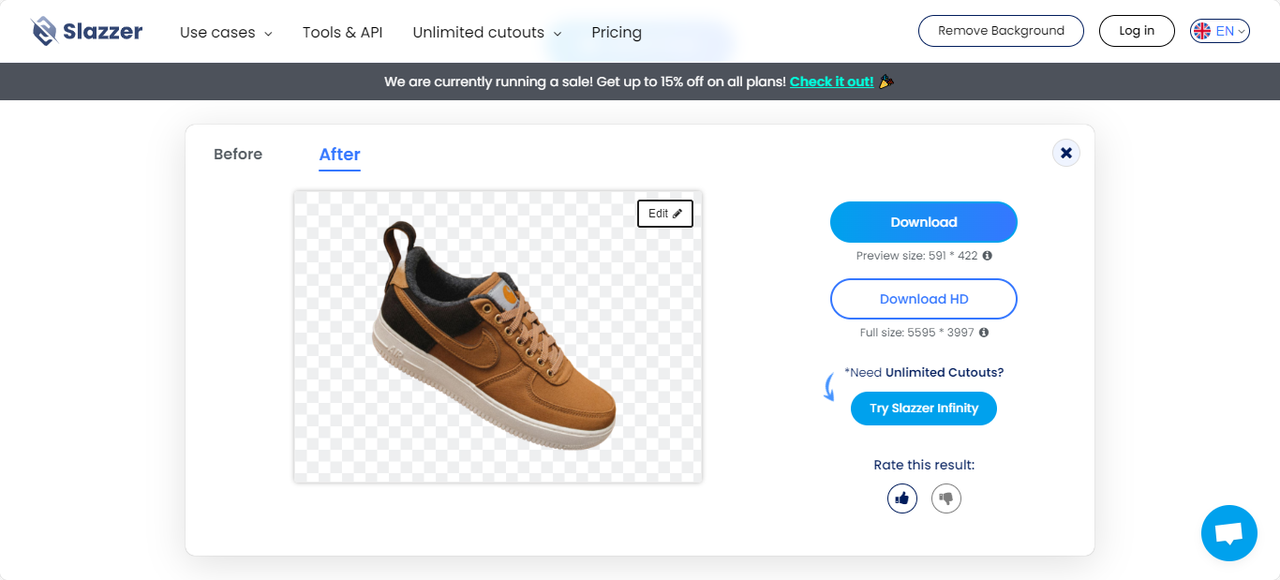This screenshot has height=580, width=1280.
Task: Click the info icon beside Full size
Action: click(984, 332)
